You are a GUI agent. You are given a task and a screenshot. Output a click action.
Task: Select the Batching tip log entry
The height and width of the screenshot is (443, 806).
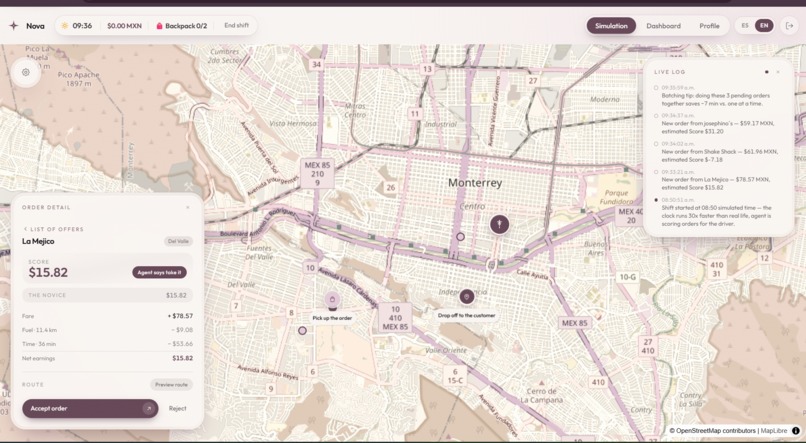718,96
